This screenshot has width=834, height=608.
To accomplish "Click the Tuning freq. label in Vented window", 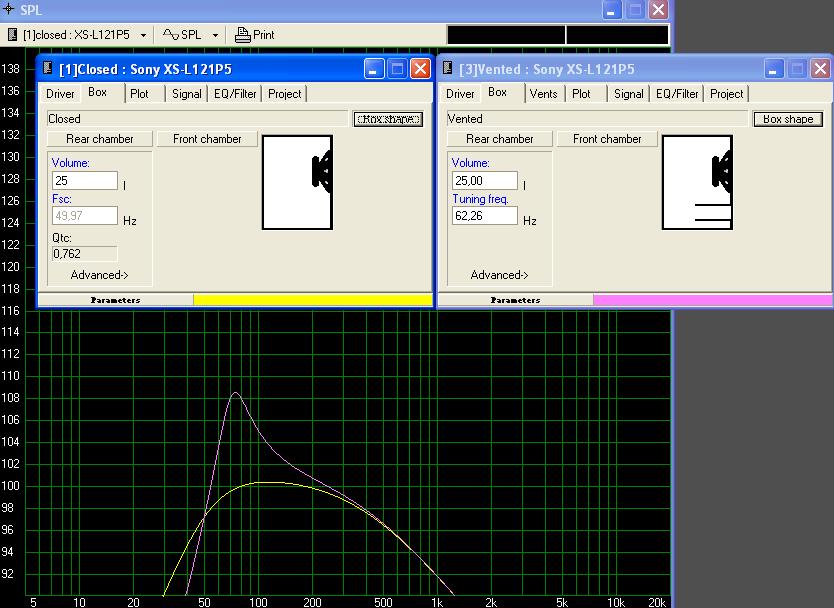I will pyautogui.click(x=480, y=199).
